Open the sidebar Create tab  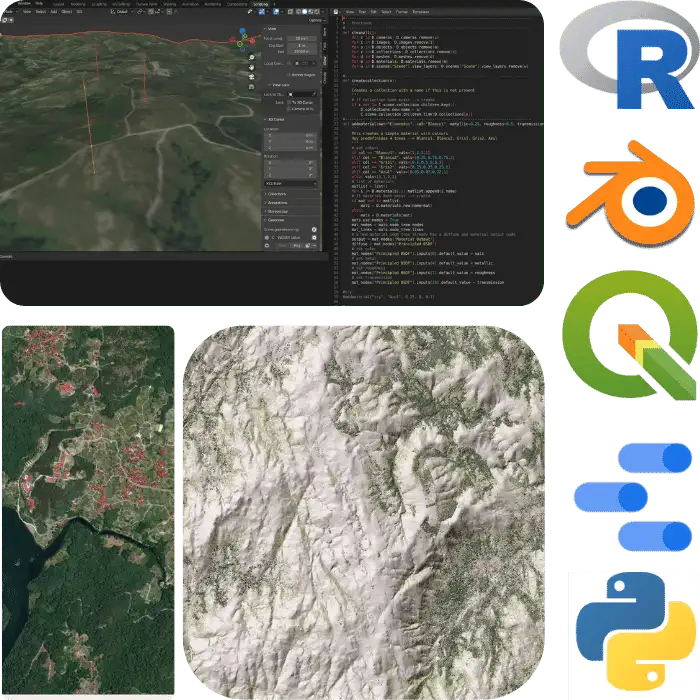[x=325, y=77]
